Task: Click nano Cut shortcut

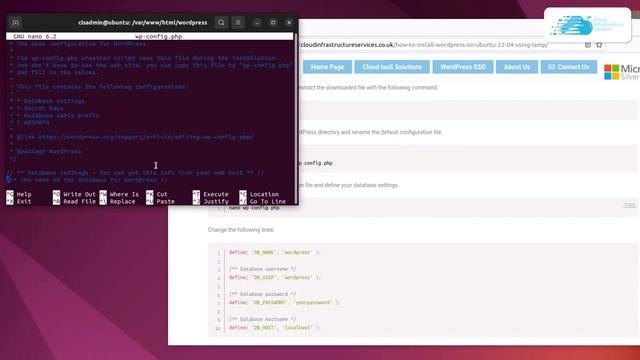Action: (157, 194)
